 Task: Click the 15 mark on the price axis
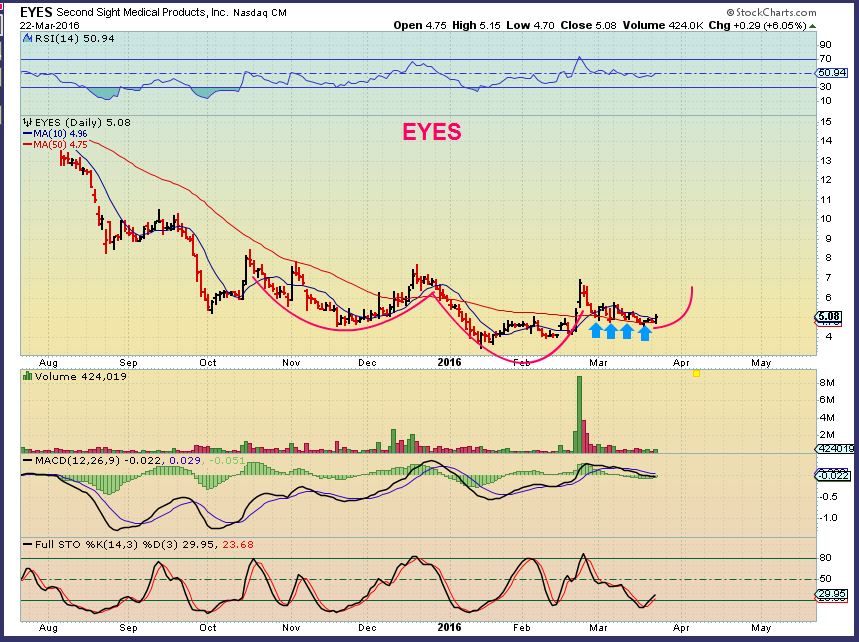(826, 121)
